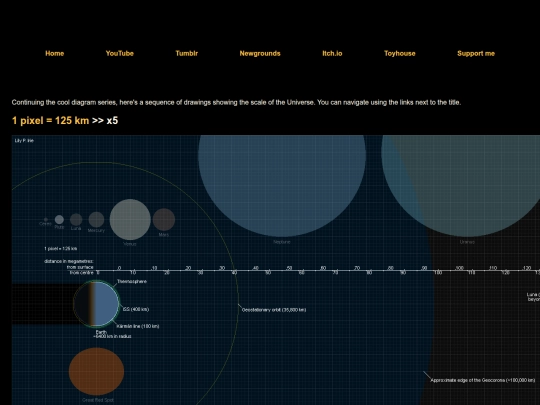Open the Itch.io navigation link
Screen dimensions: 540x405
click(x=332, y=53)
